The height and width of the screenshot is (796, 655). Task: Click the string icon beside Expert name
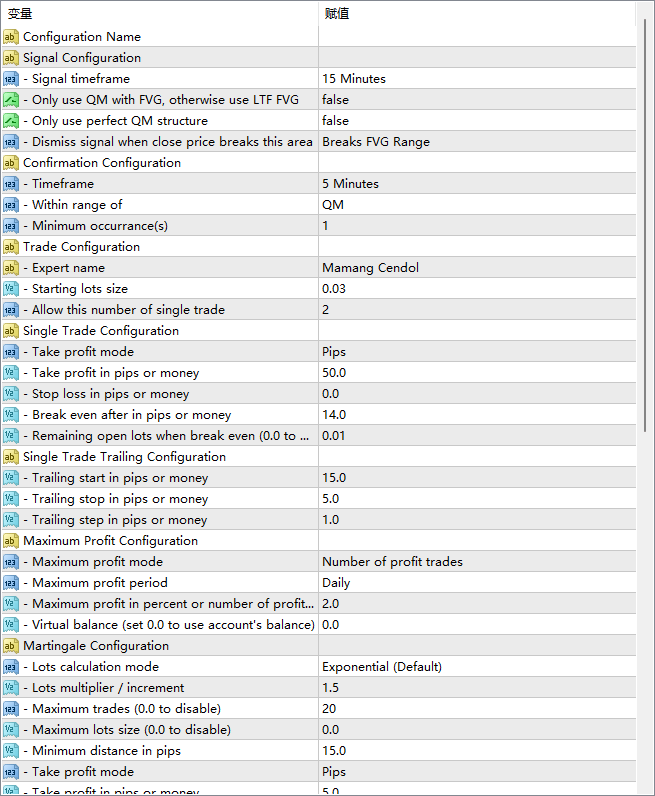[x=11, y=268]
